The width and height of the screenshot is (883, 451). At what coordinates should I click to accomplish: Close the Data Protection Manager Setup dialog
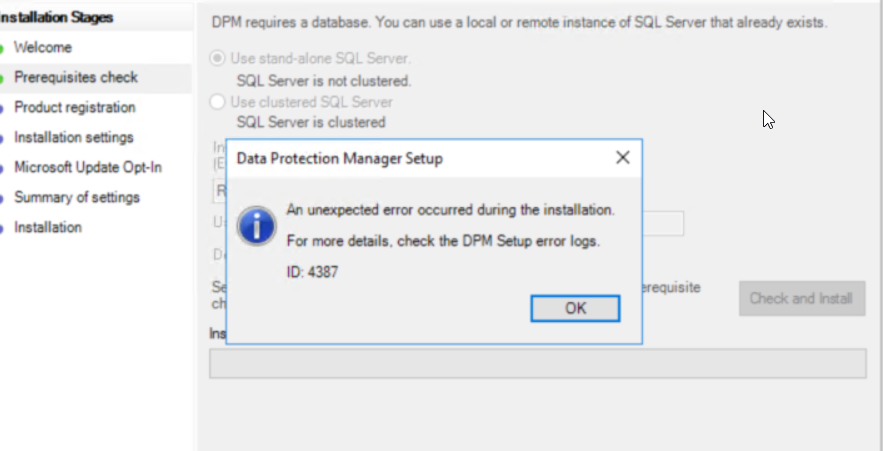pos(622,158)
